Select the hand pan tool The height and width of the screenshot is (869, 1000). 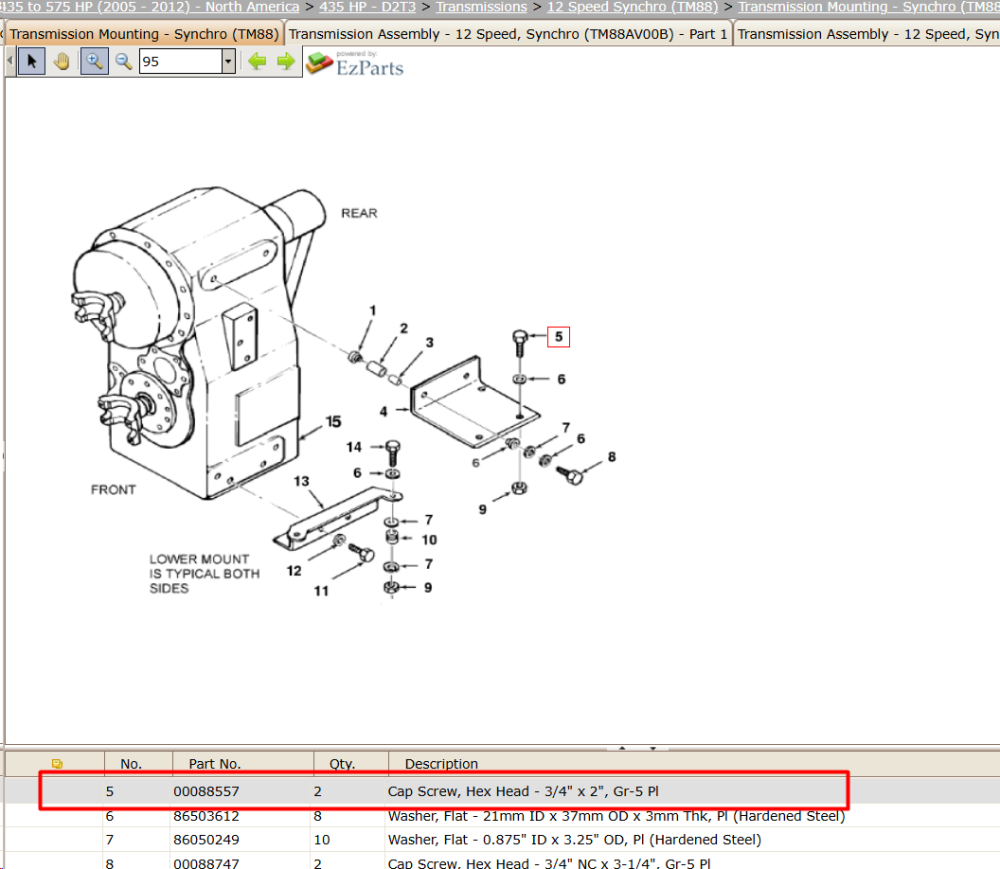pyautogui.click(x=62, y=62)
